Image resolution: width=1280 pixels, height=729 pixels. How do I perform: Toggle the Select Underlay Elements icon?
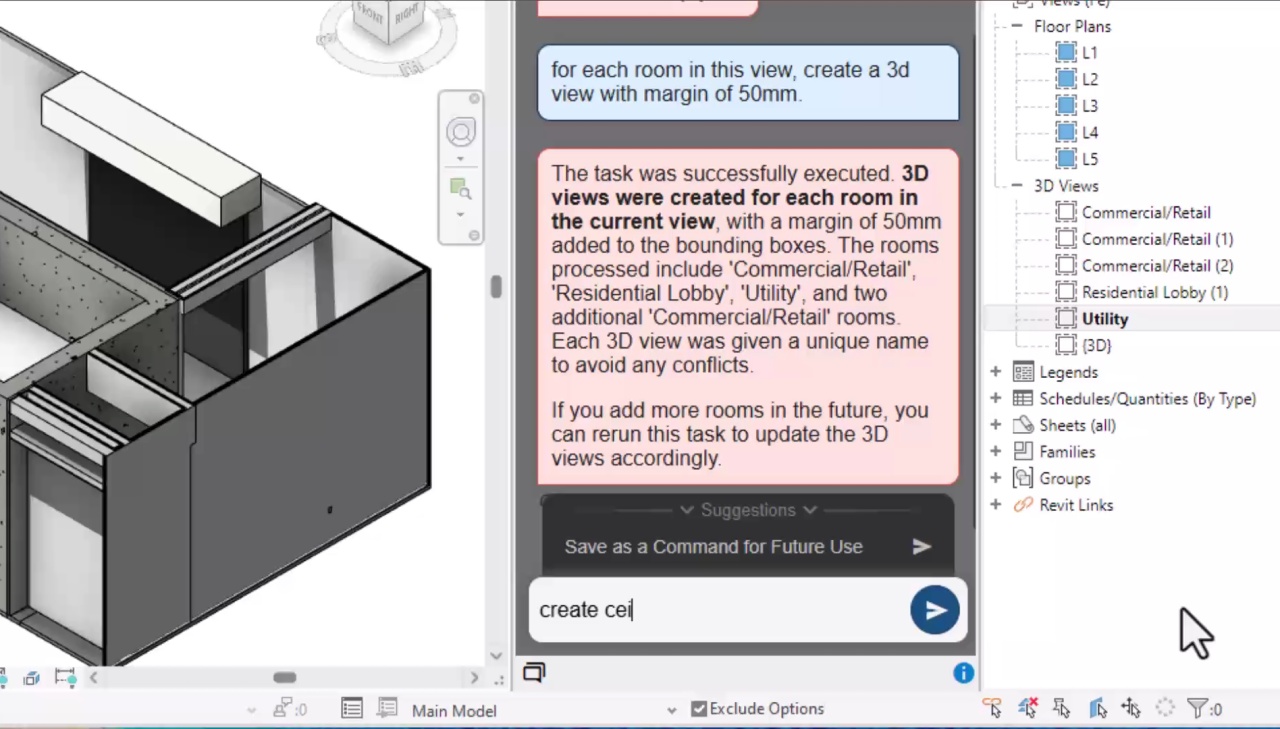pyautogui.click(x=1027, y=708)
